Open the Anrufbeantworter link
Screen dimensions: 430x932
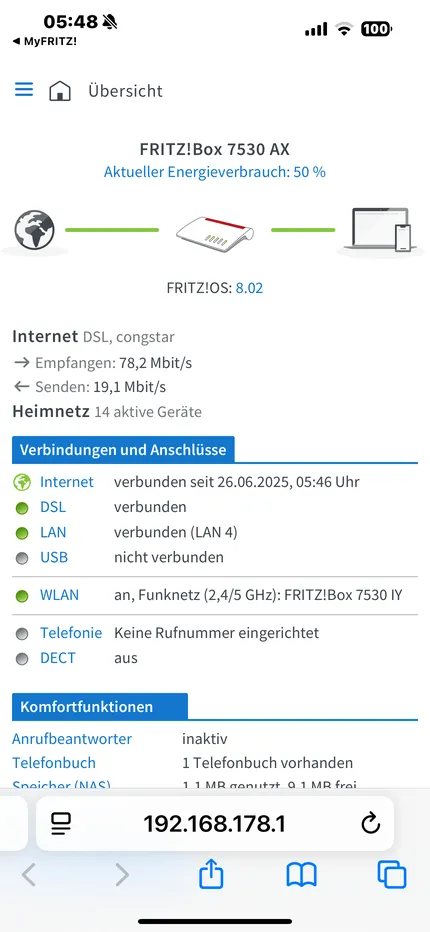72,739
